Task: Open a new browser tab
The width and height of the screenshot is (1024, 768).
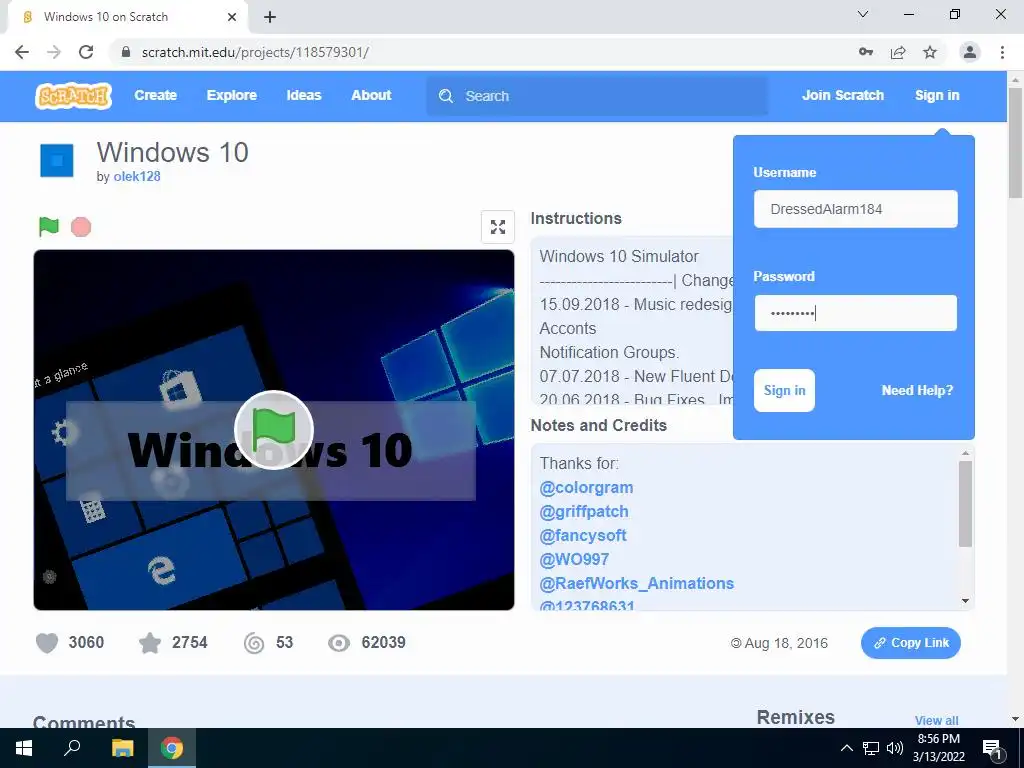Action: [270, 17]
